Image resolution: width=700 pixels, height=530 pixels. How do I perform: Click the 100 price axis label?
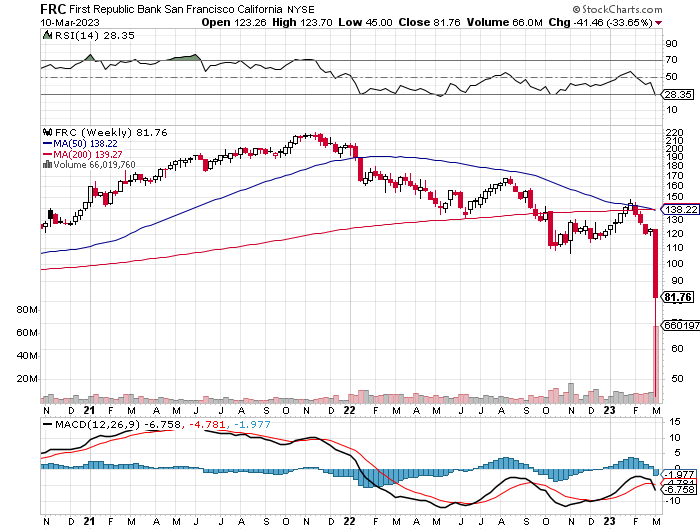click(x=674, y=263)
